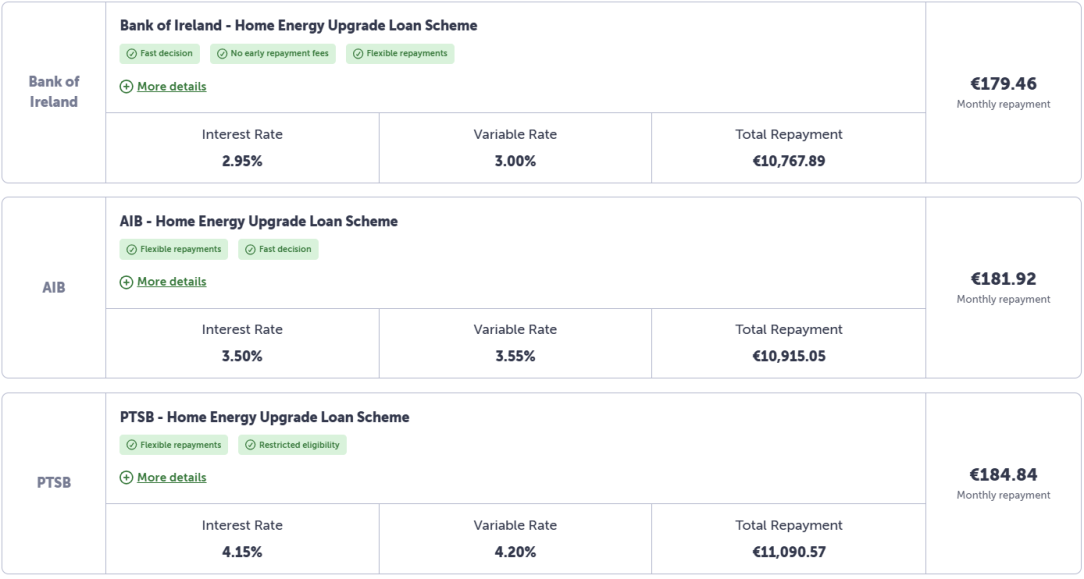This screenshot has height=579, width=1084.
Task: Open Bank of Ireland Home Energy Upgrade Loan title
Action: tap(298, 26)
